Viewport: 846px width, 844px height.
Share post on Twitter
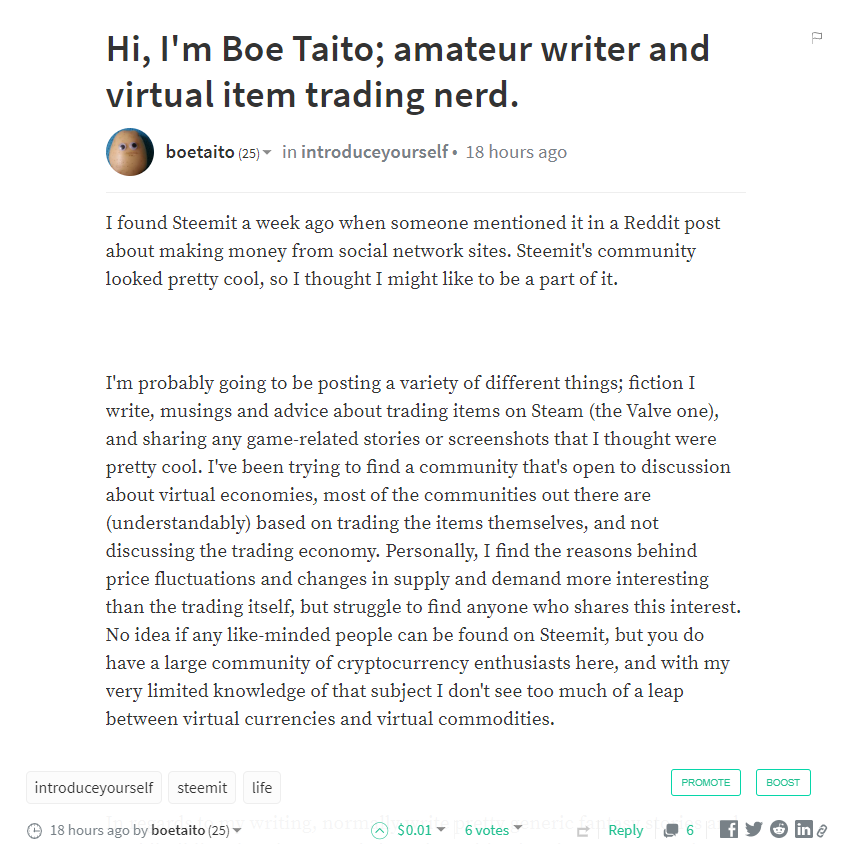coord(753,829)
